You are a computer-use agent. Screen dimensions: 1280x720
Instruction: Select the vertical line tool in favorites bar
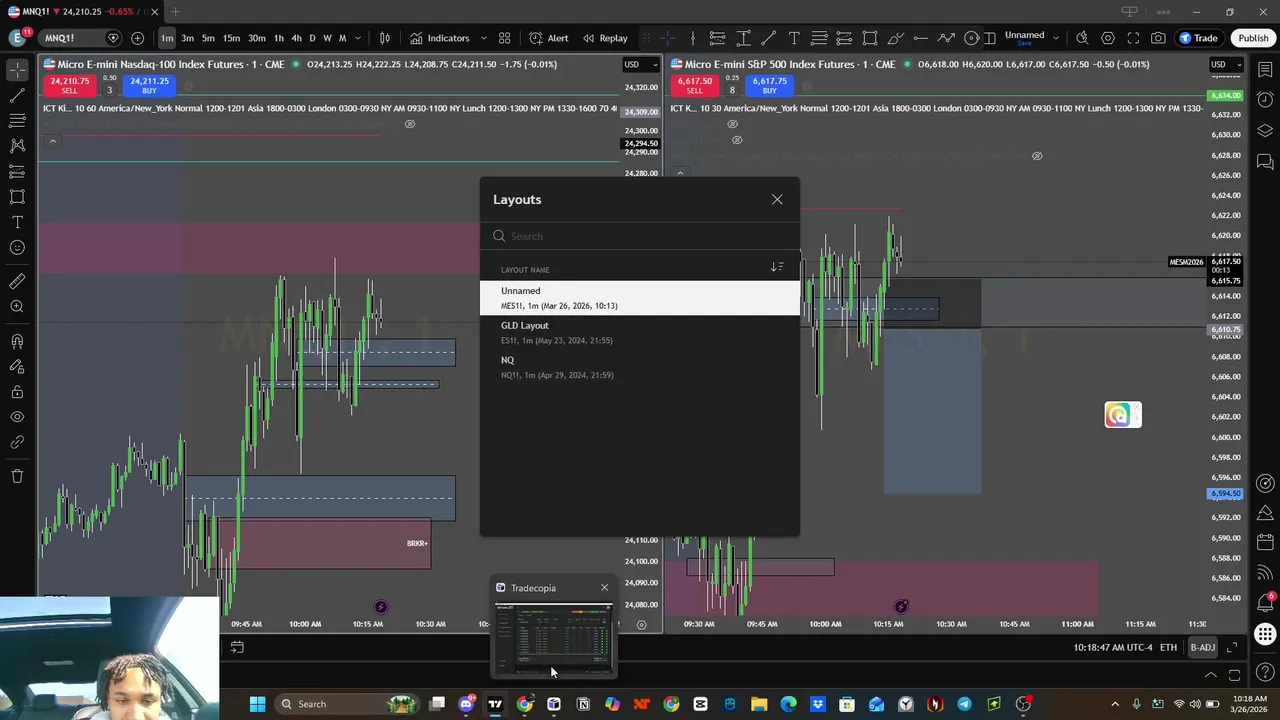[692, 38]
